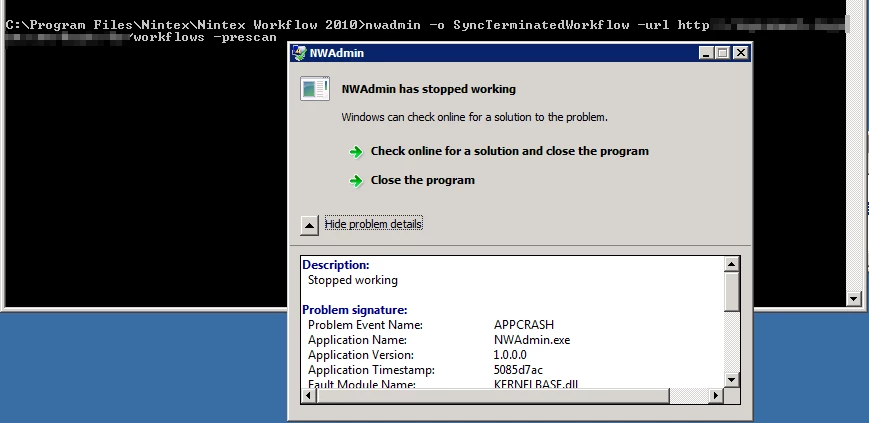869x423 pixels.
Task: Click the 'Application Version:' label
Action: tap(361, 355)
